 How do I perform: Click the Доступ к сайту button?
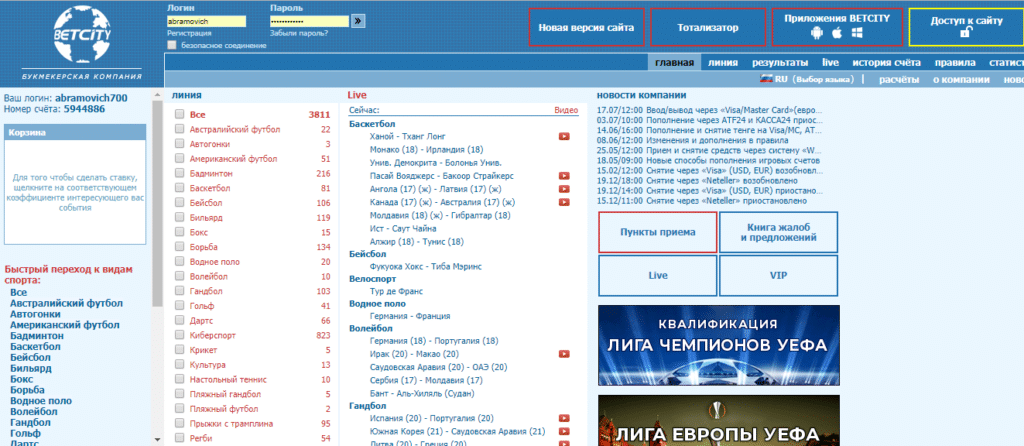click(x=966, y=27)
